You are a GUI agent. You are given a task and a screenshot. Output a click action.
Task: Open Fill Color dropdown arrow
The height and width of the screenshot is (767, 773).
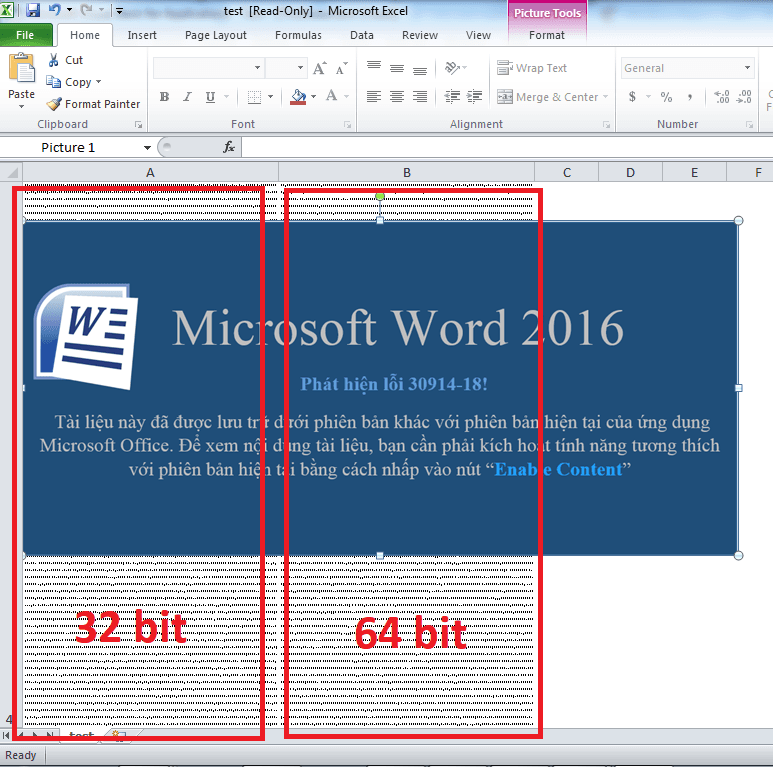(x=314, y=97)
